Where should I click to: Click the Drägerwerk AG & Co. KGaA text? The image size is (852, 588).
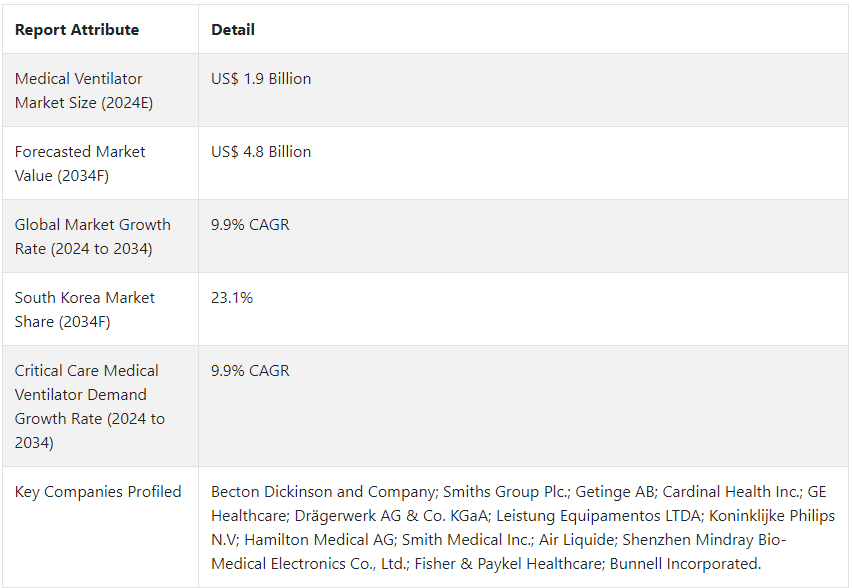(x=393, y=515)
